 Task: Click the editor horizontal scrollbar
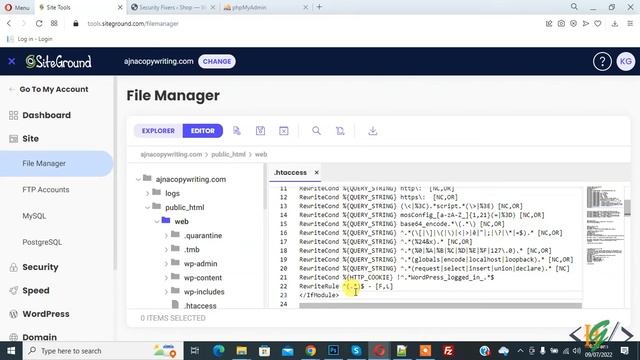[440, 305]
